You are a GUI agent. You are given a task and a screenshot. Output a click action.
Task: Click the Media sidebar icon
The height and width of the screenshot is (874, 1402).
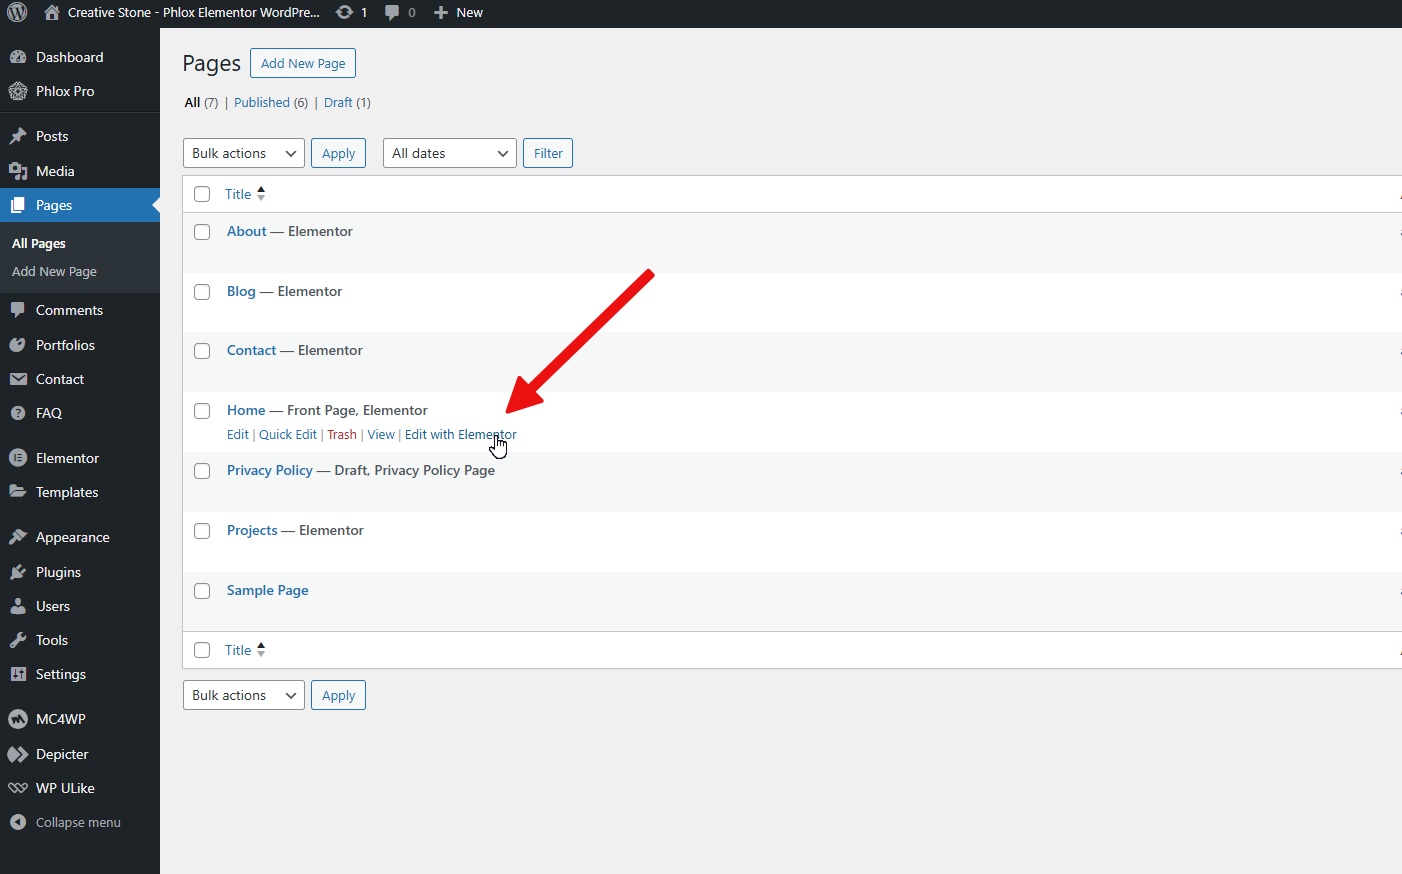[x=18, y=171]
